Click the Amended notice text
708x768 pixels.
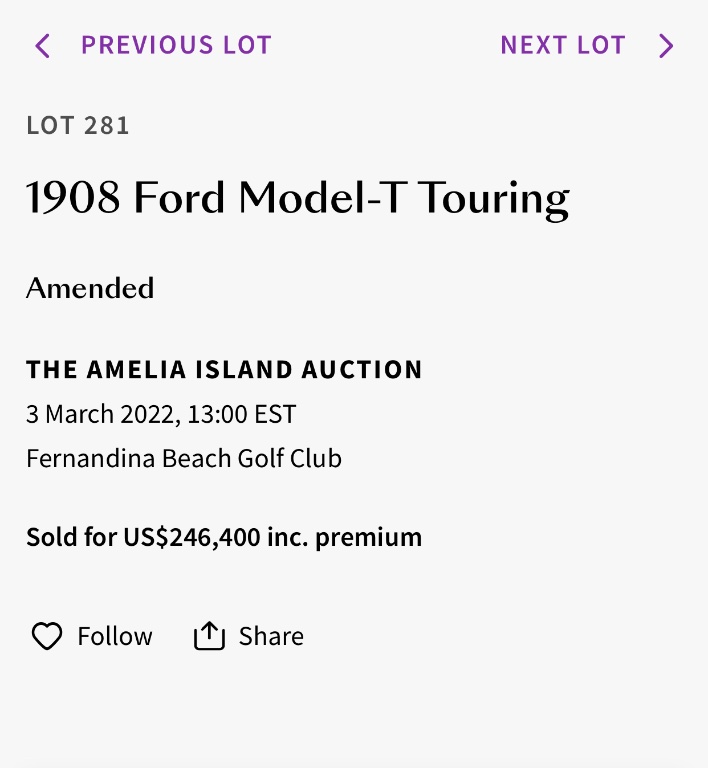coord(90,288)
